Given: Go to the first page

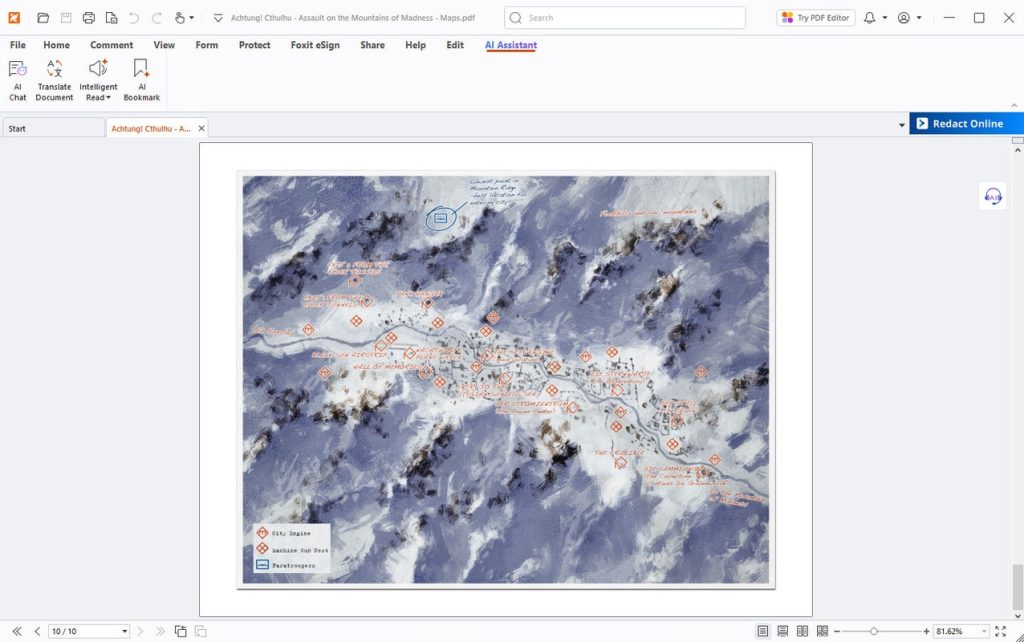Looking at the screenshot, I should [17, 631].
